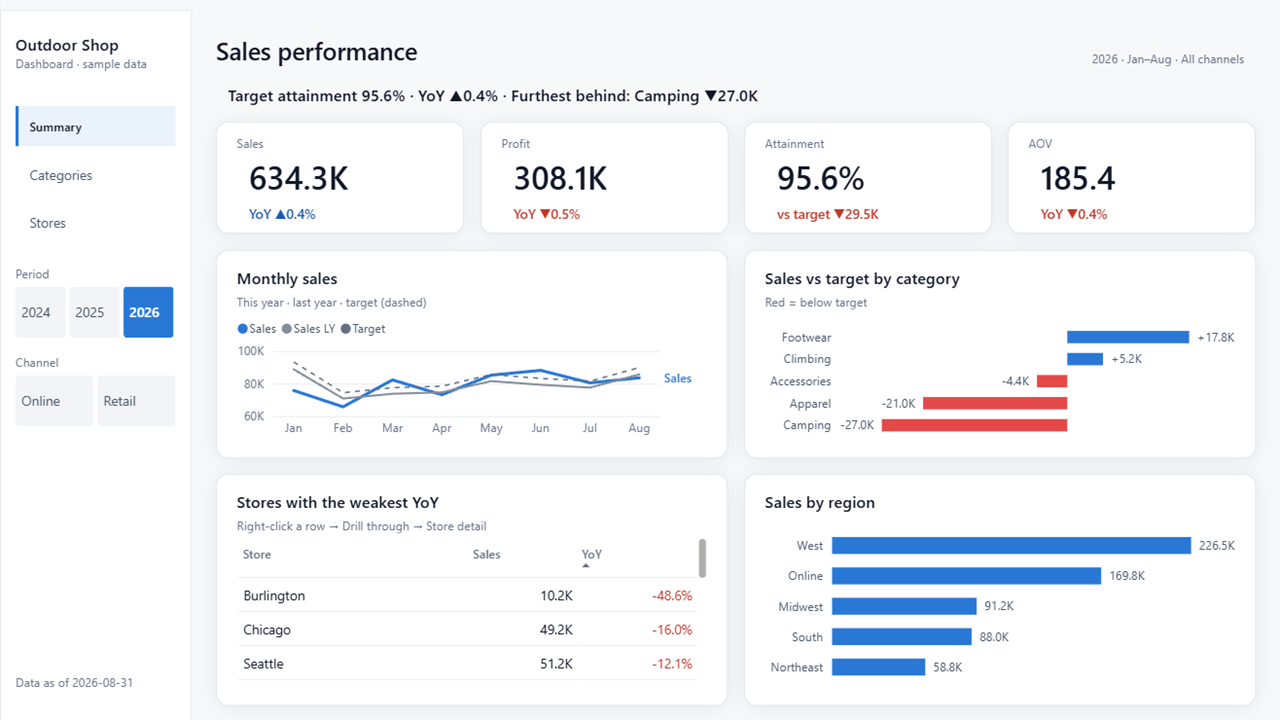Select the 2026 period
The image size is (1280, 720).
148,312
